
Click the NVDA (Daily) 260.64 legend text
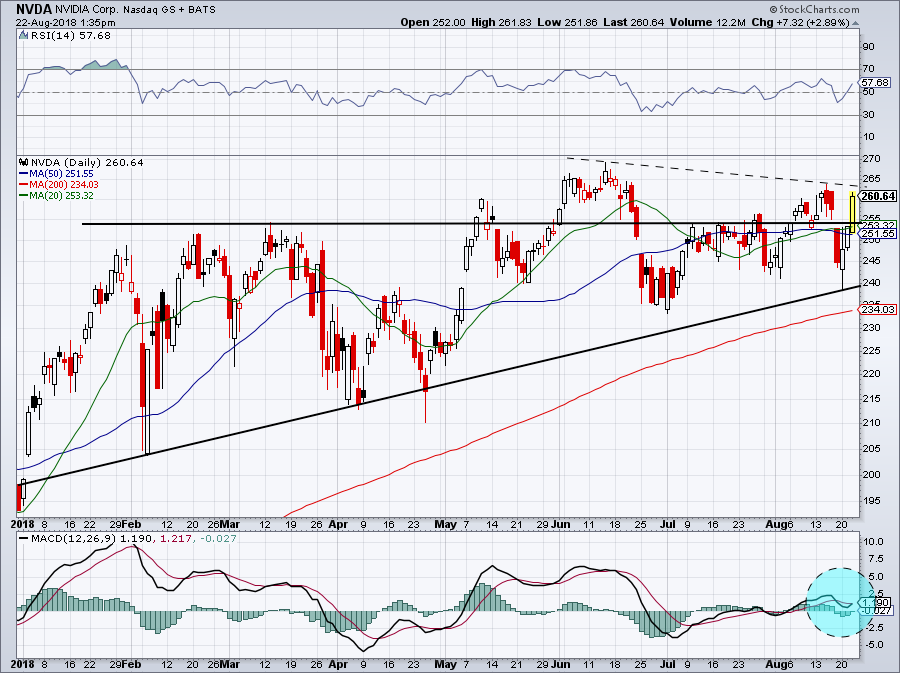pyautogui.click(x=87, y=162)
